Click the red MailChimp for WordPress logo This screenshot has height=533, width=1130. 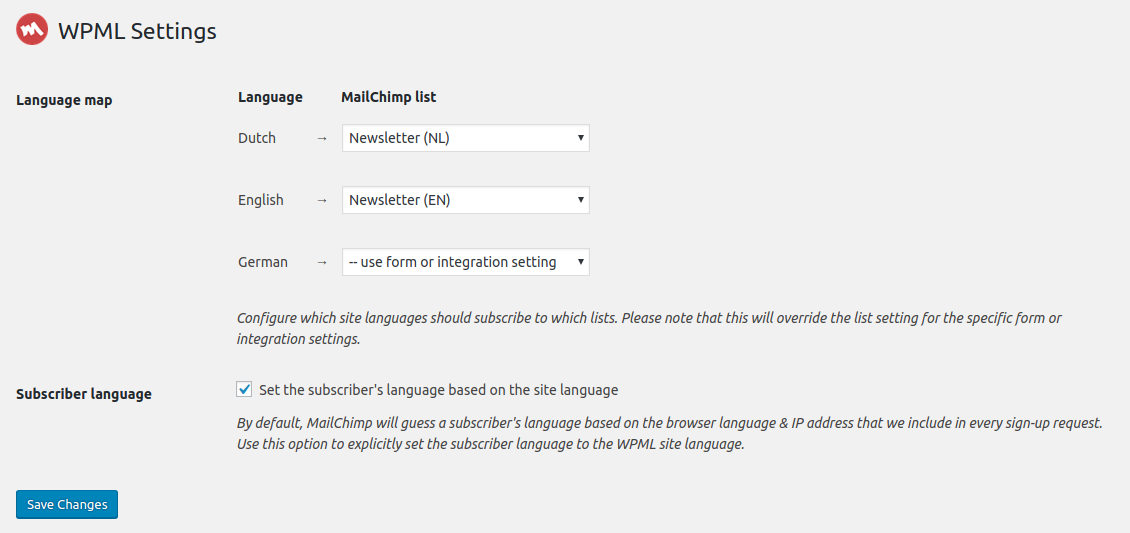[32, 30]
